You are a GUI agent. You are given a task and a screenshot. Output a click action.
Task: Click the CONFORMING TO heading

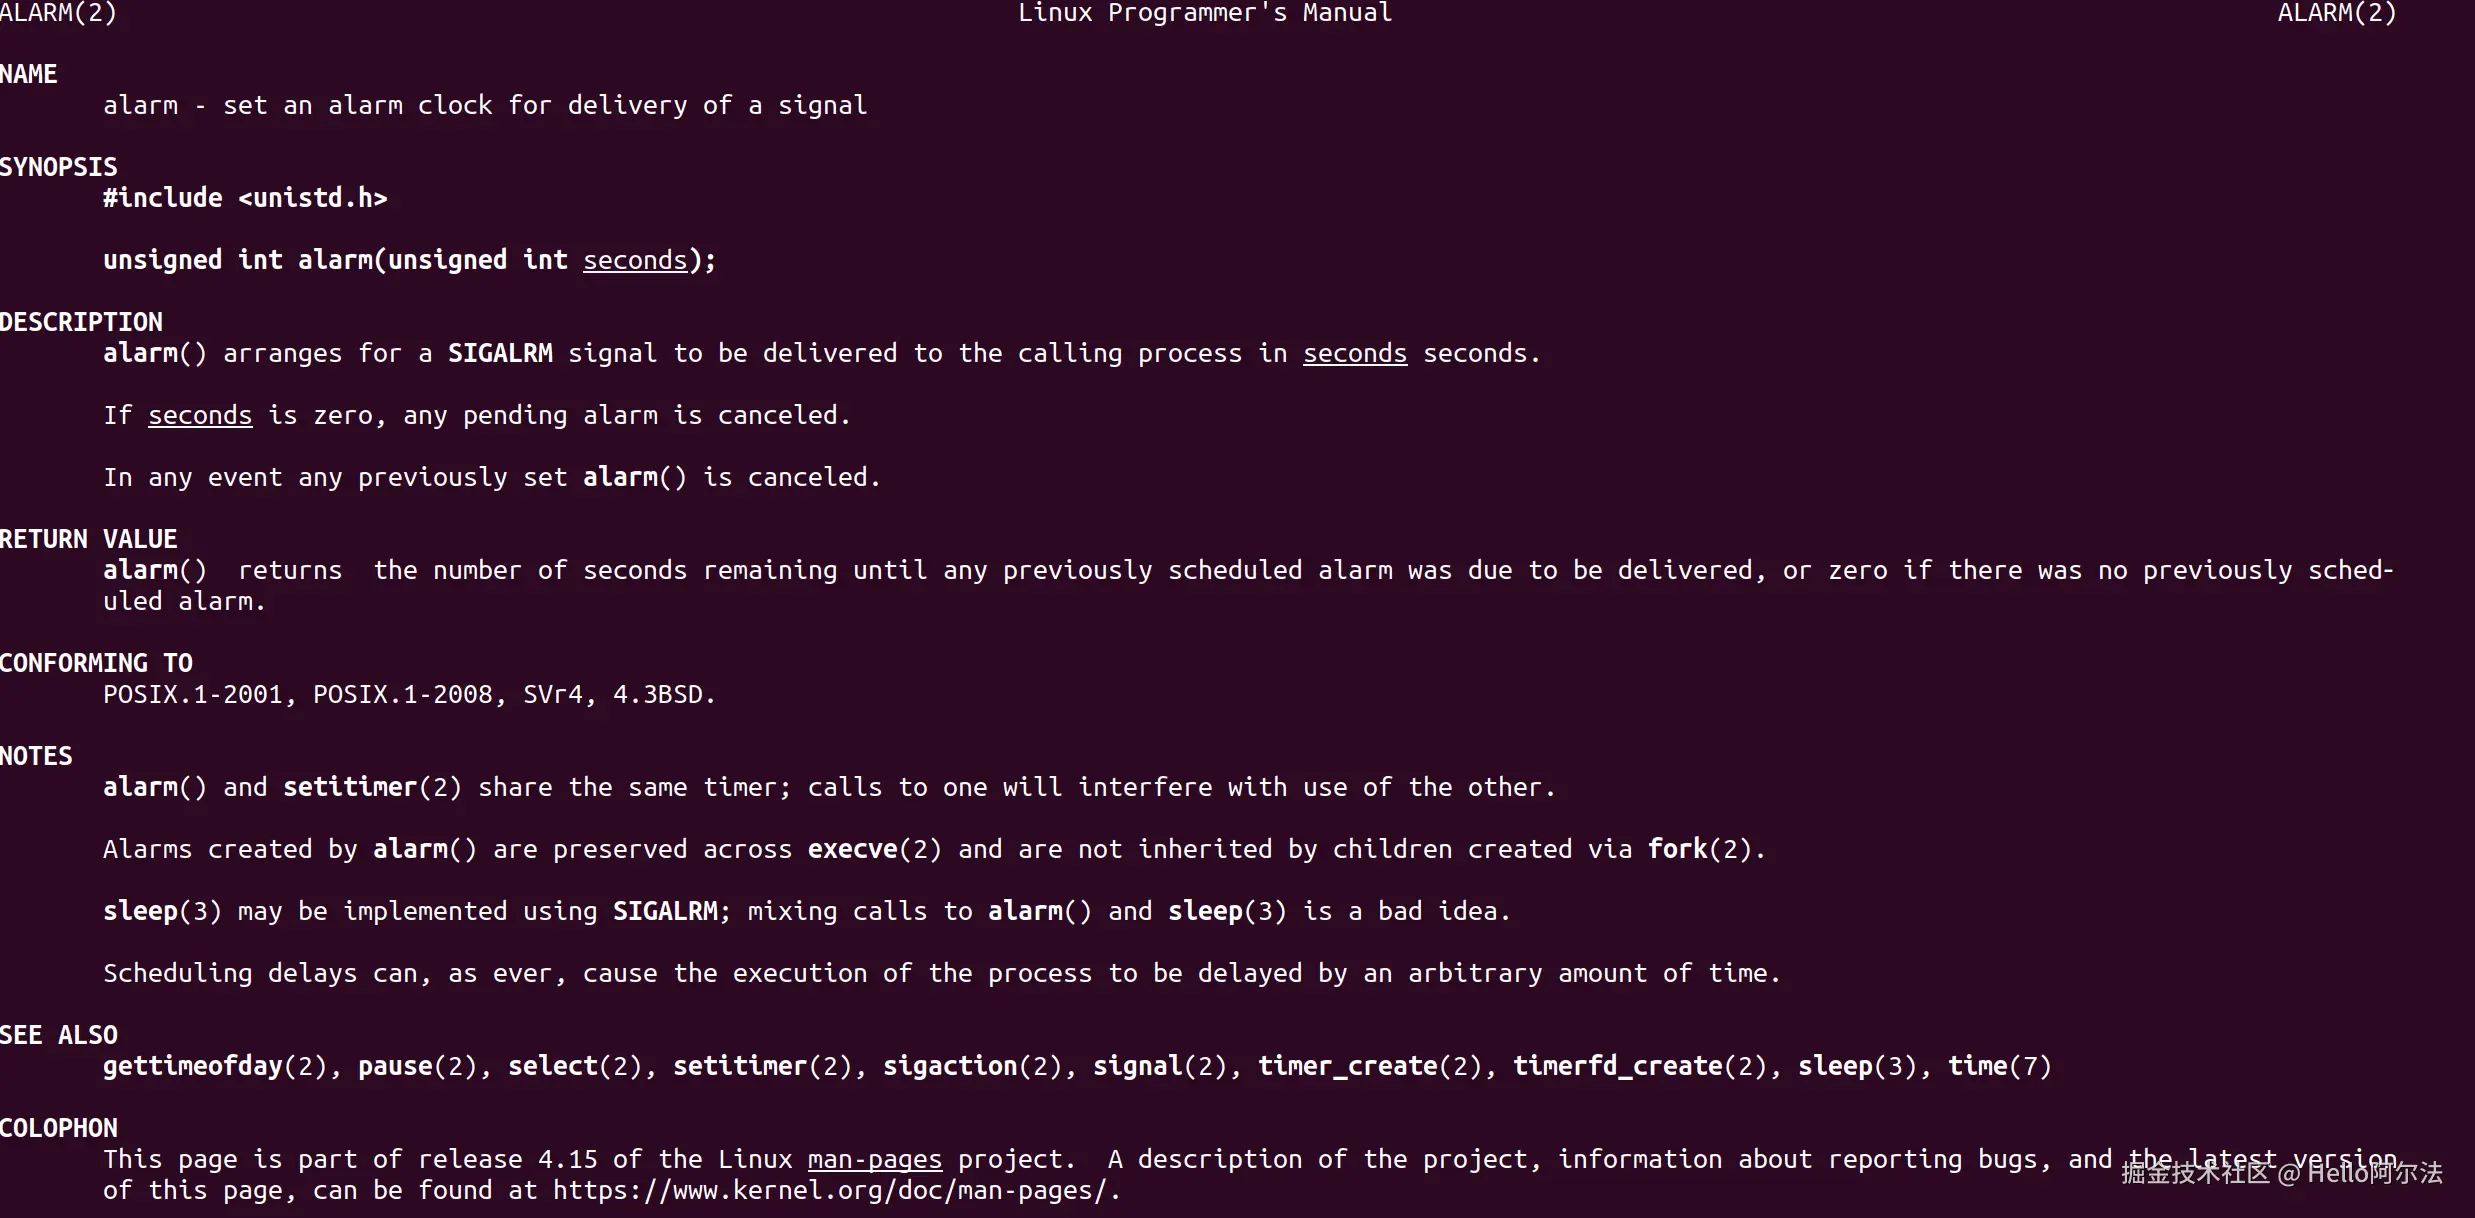click(97, 663)
